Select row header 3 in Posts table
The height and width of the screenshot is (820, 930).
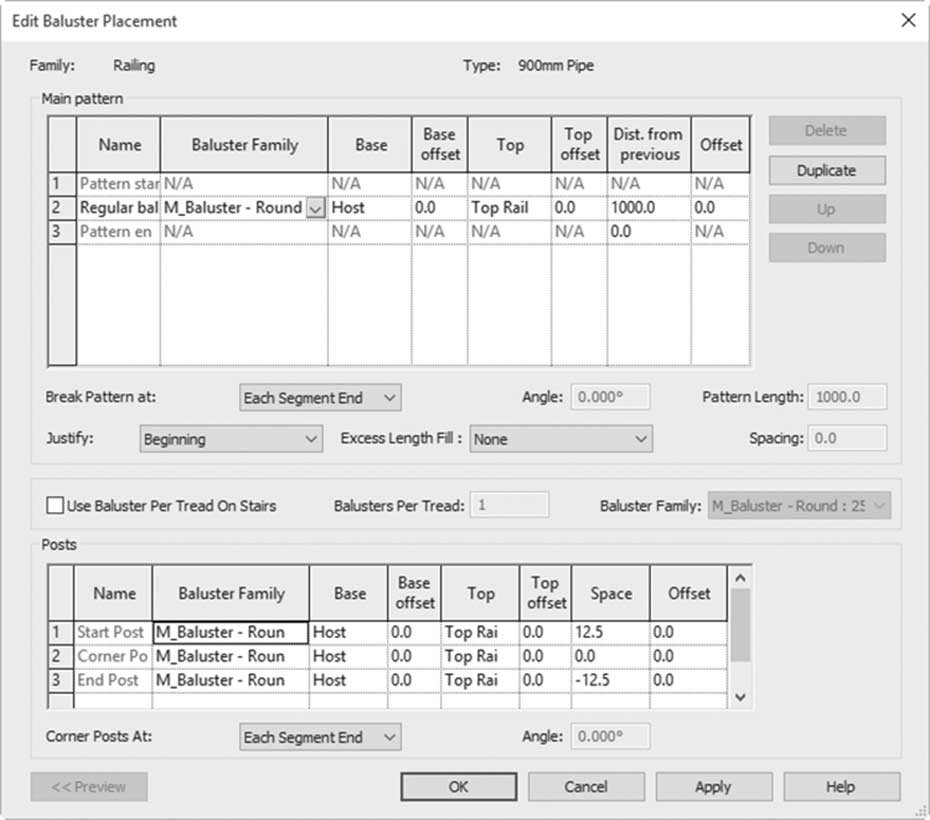pos(61,680)
